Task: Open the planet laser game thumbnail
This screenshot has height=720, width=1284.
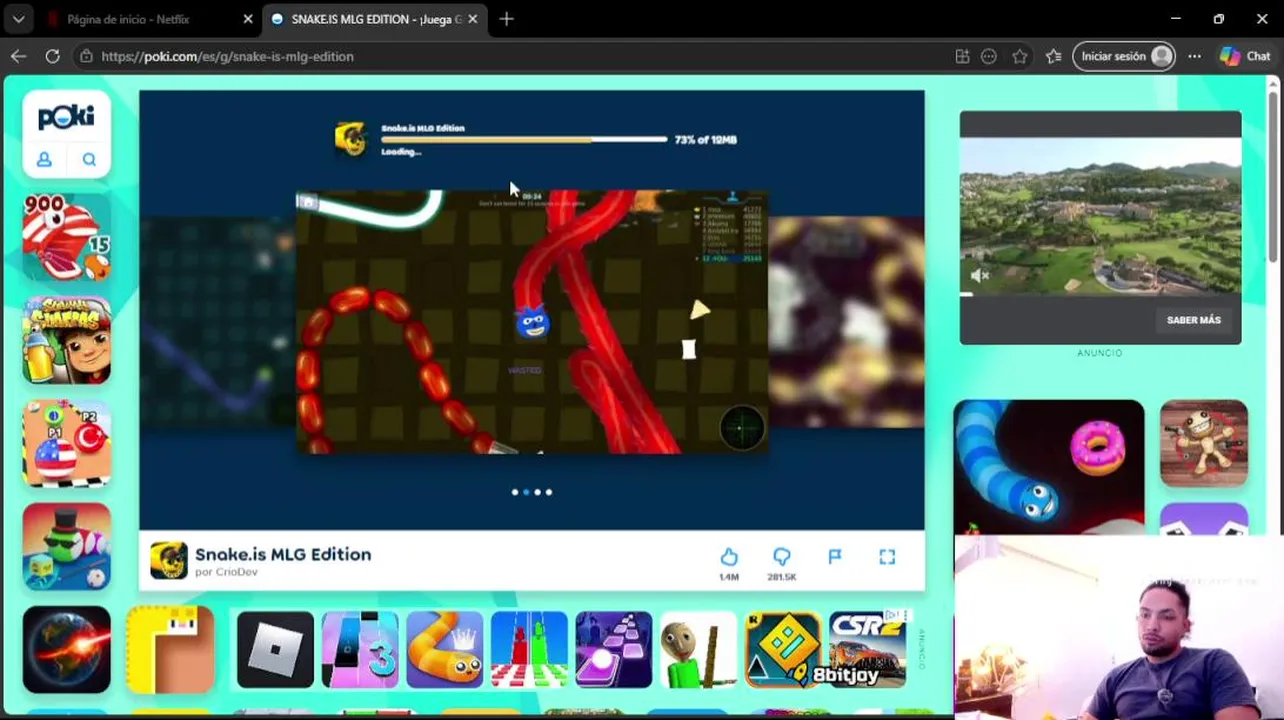Action: point(67,649)
